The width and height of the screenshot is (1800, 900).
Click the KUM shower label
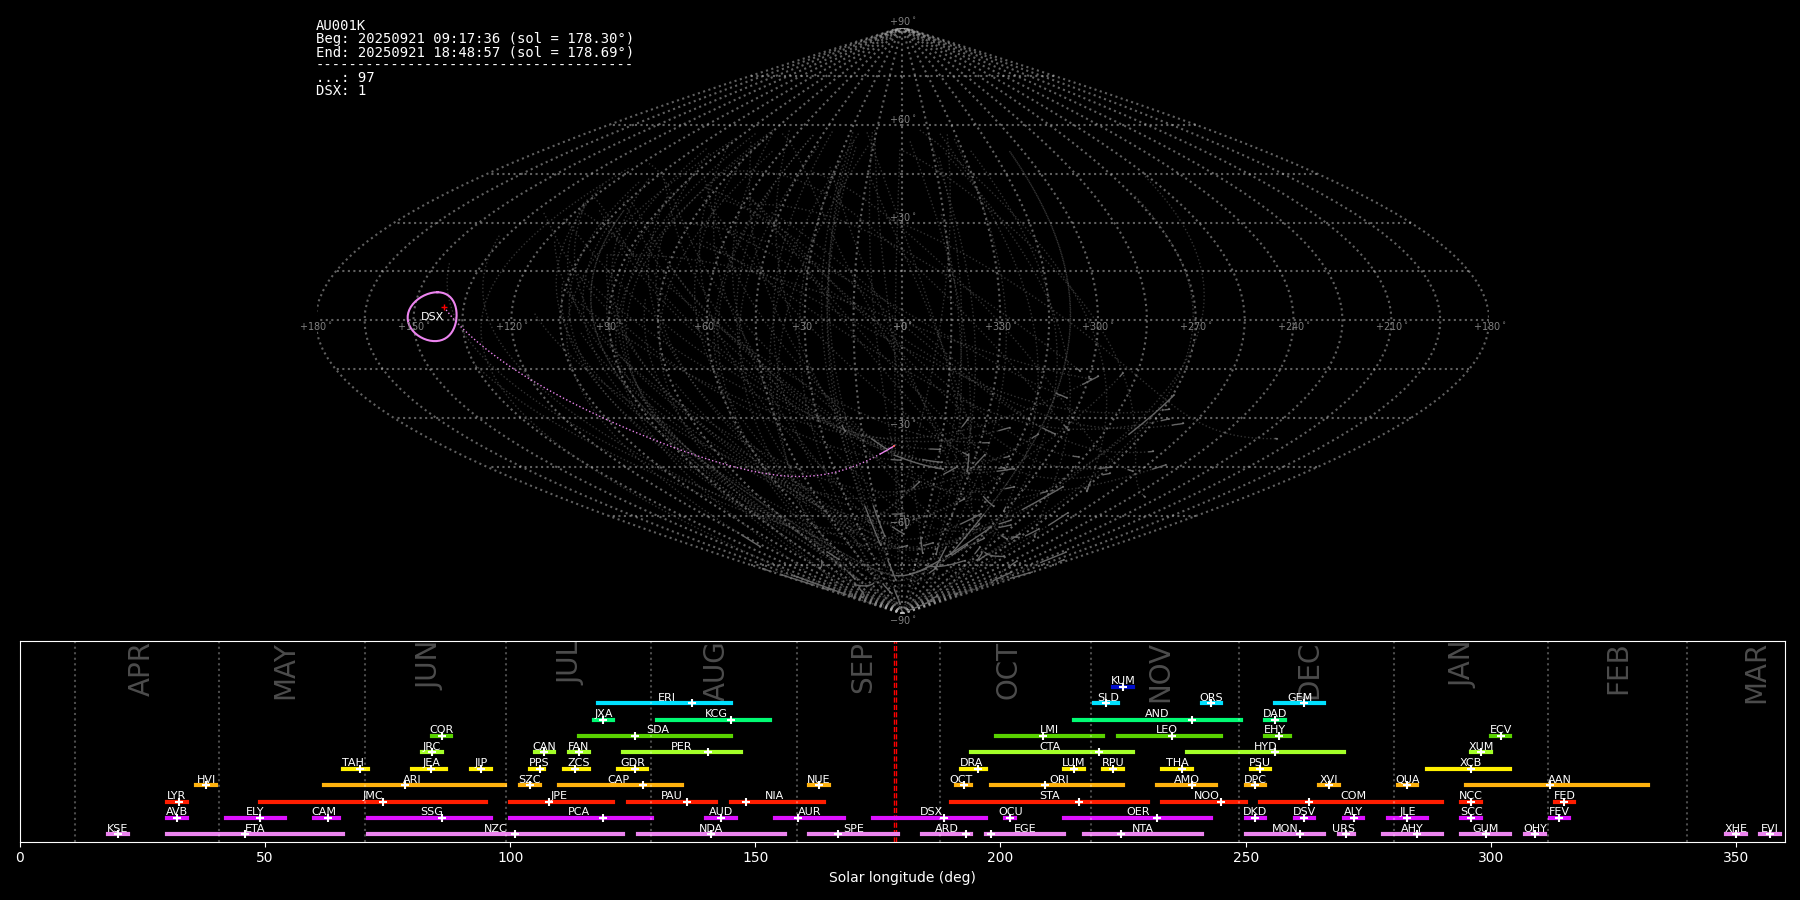1123,681
